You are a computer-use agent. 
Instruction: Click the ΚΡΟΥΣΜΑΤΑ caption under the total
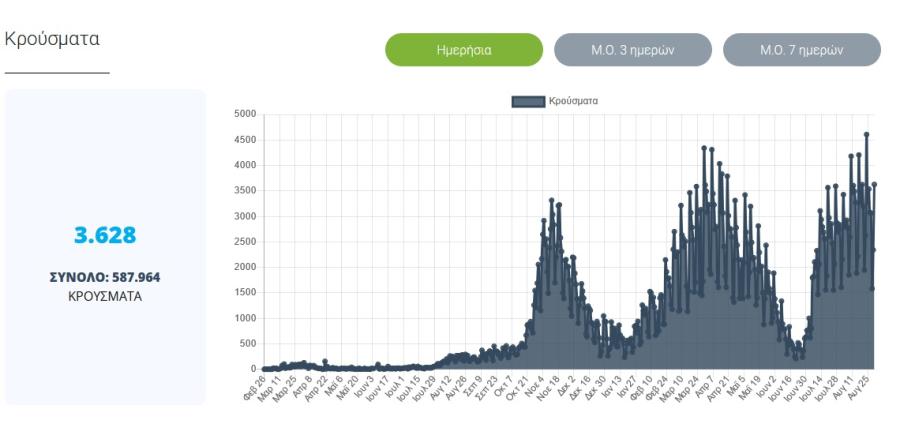coord(105,297)
